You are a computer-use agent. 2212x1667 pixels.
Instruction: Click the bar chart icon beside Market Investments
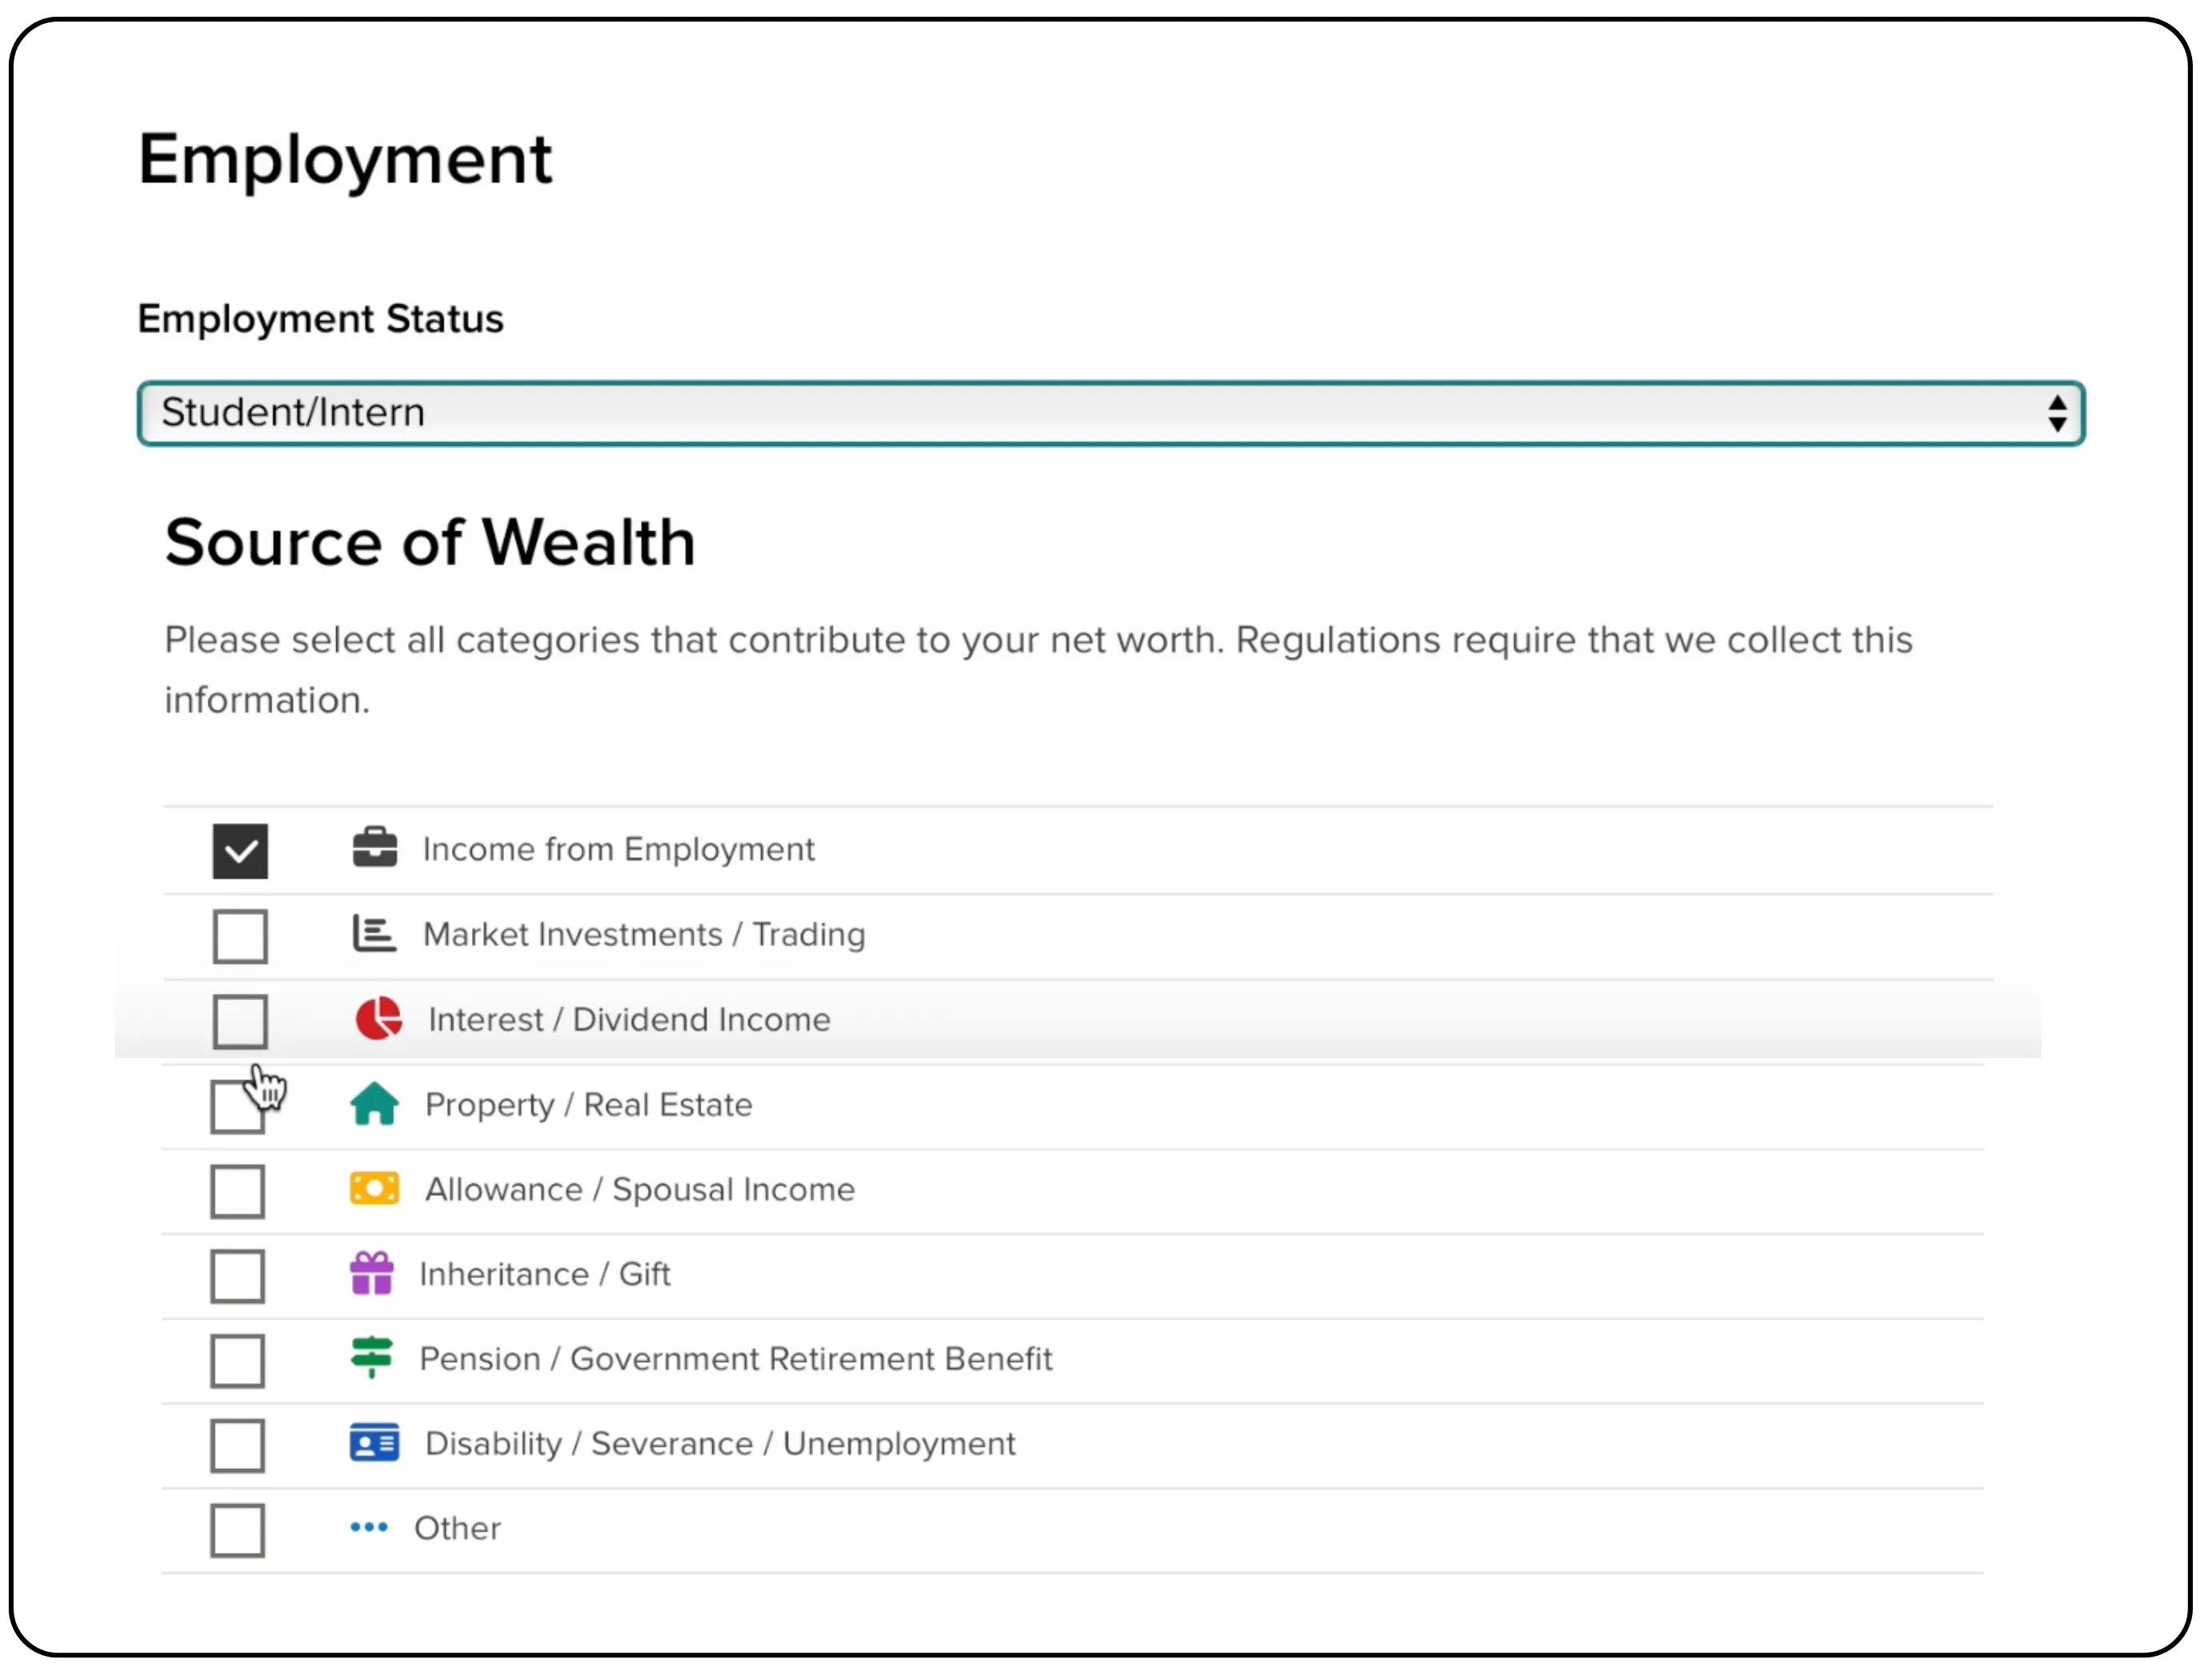[372, 933]
